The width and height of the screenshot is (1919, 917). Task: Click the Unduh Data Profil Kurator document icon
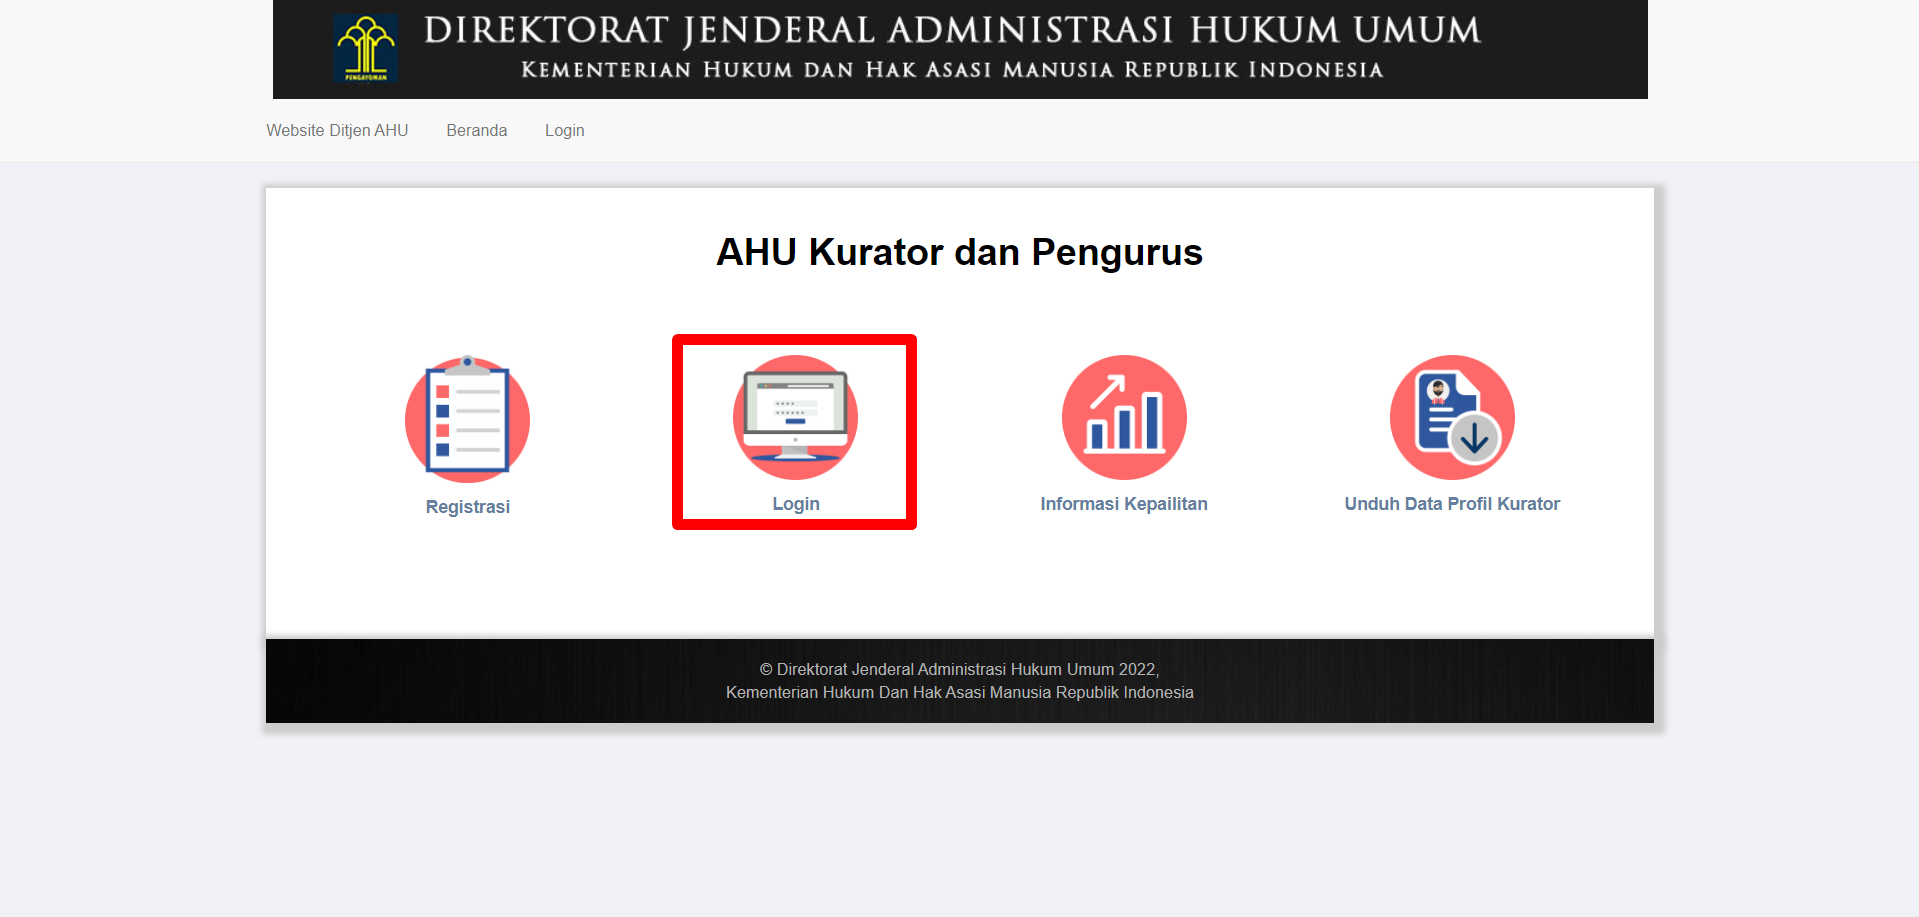1452,417
